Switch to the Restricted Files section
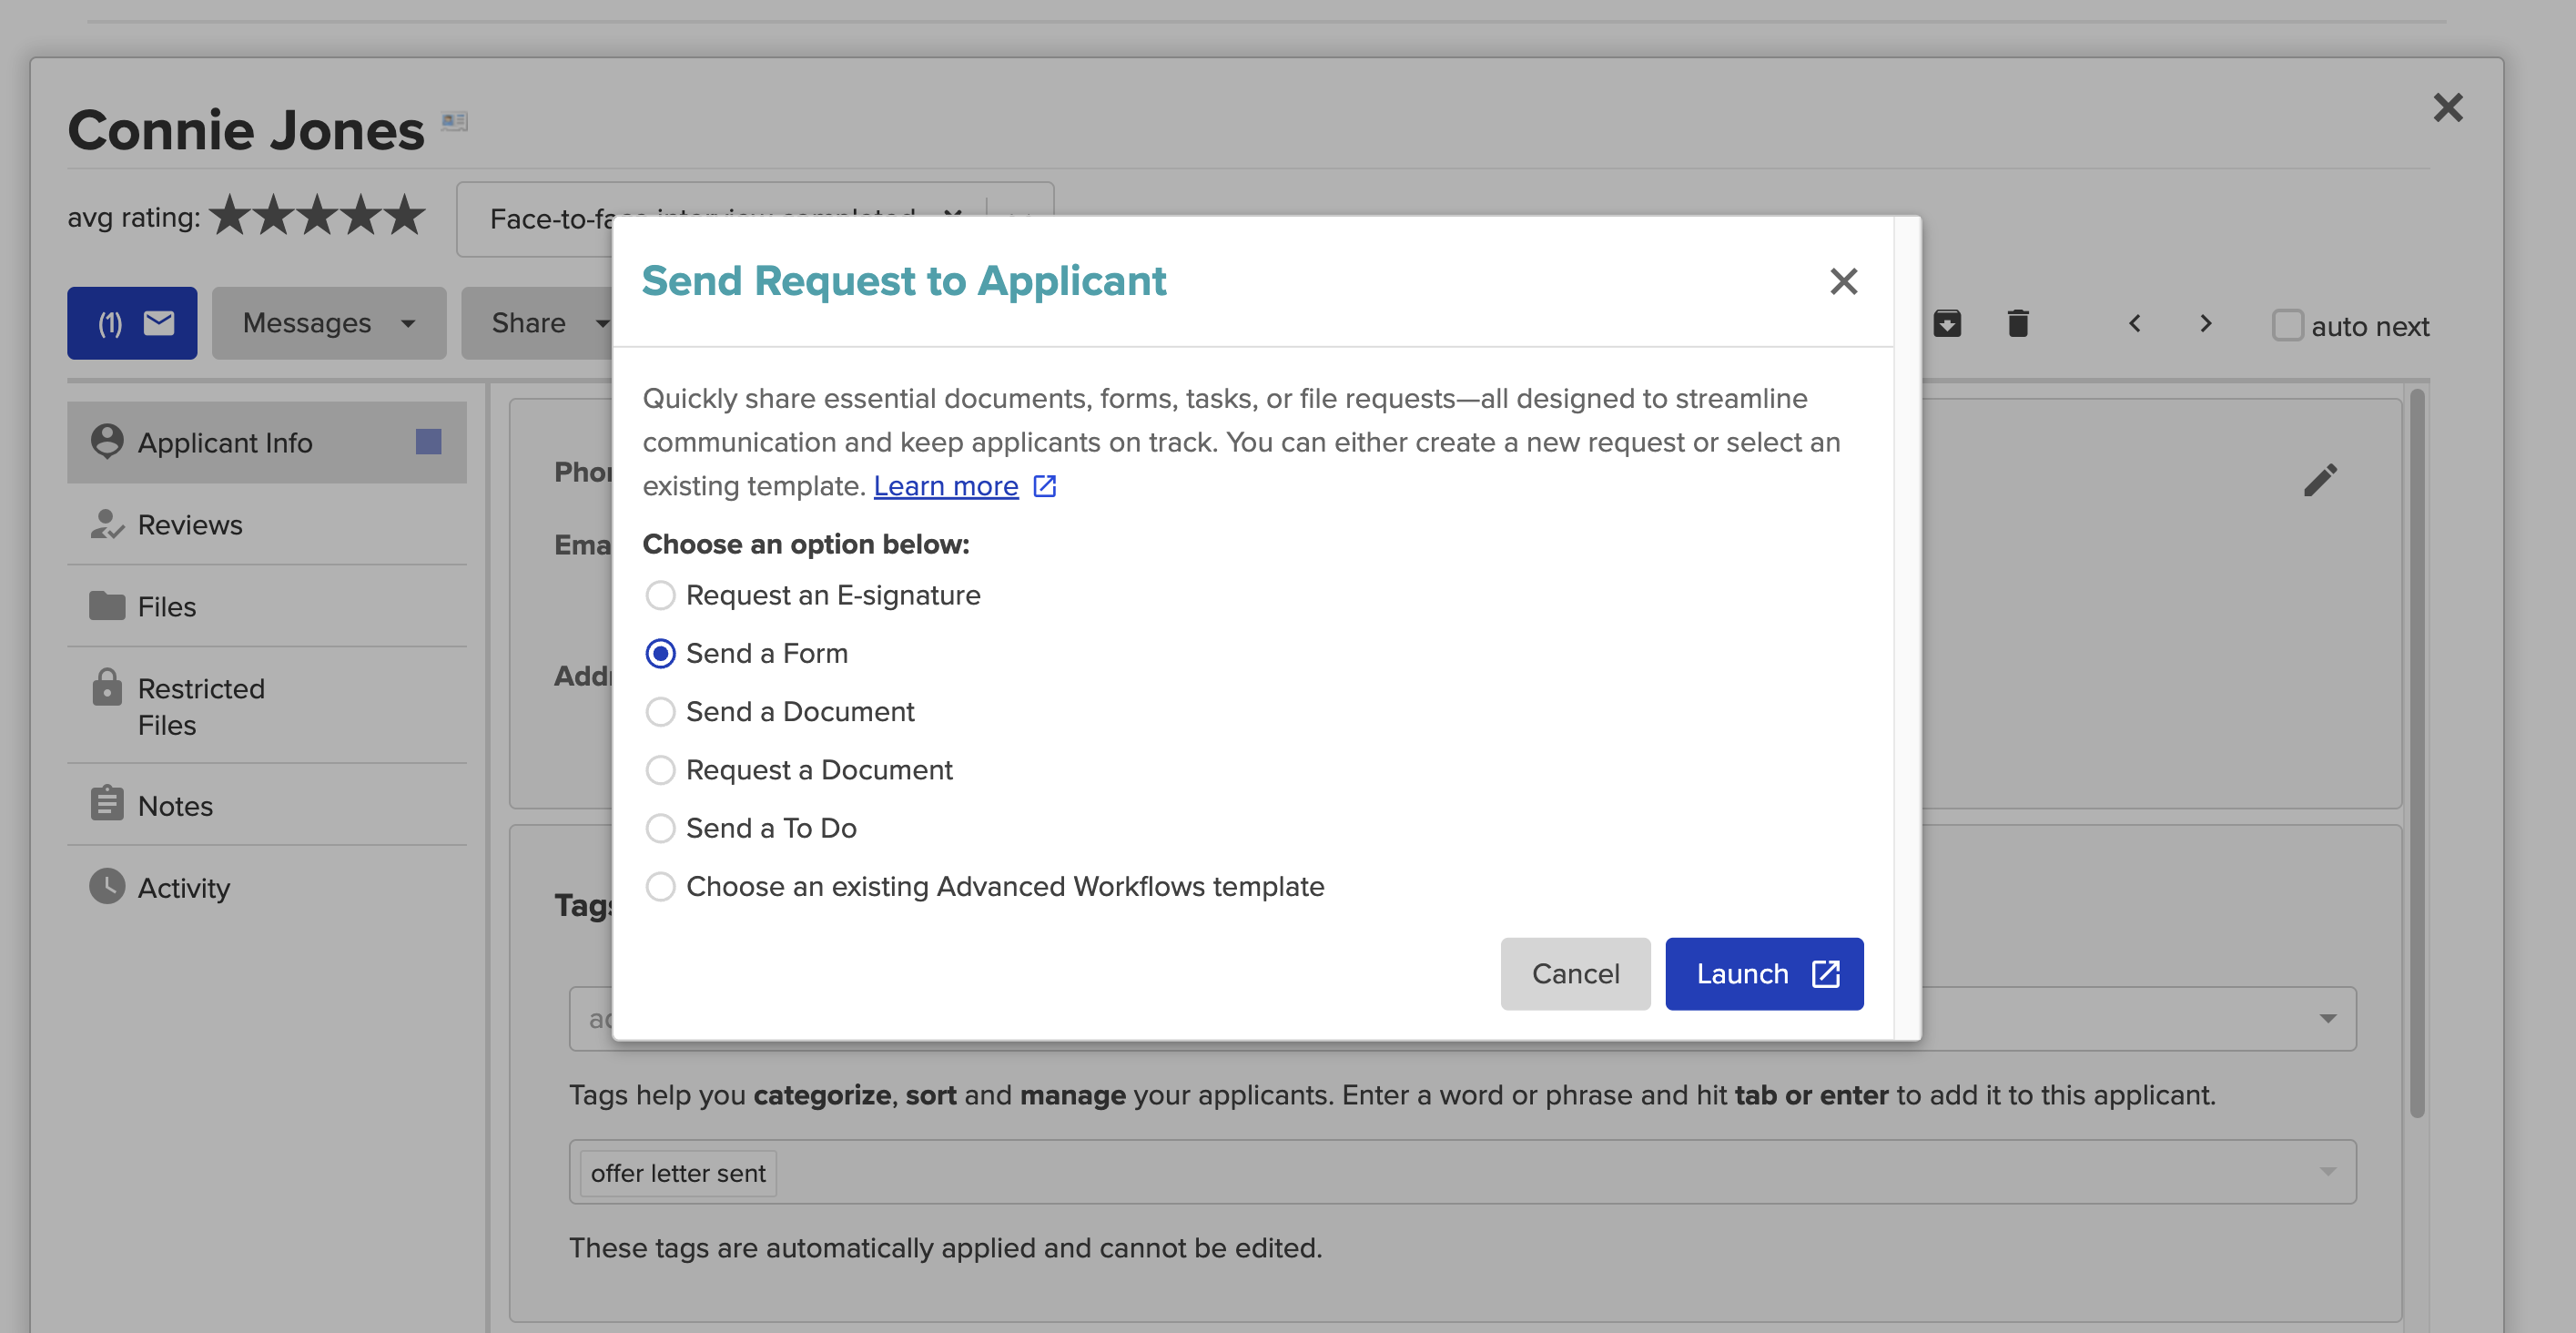Image resolution: width=2576 pixels, height=1333 pixels. [200, 706]
